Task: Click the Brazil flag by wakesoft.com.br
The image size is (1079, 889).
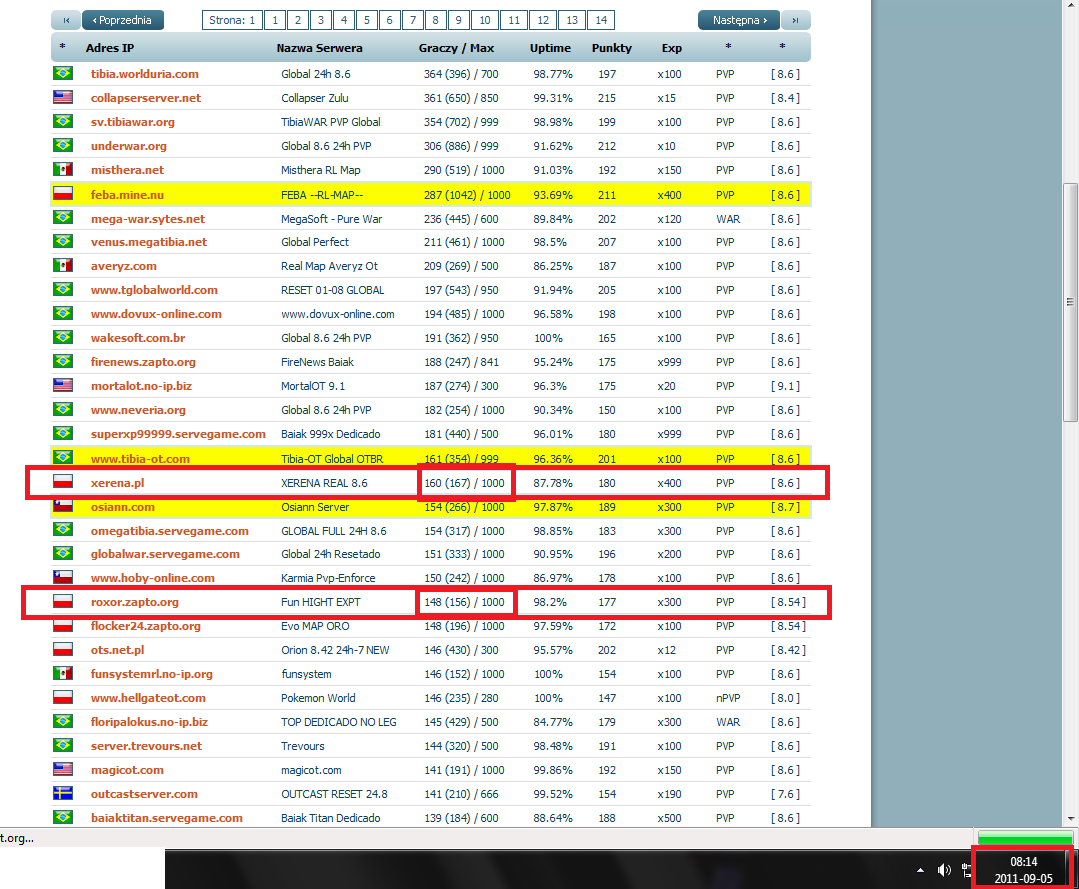Action: click(63, 337)
